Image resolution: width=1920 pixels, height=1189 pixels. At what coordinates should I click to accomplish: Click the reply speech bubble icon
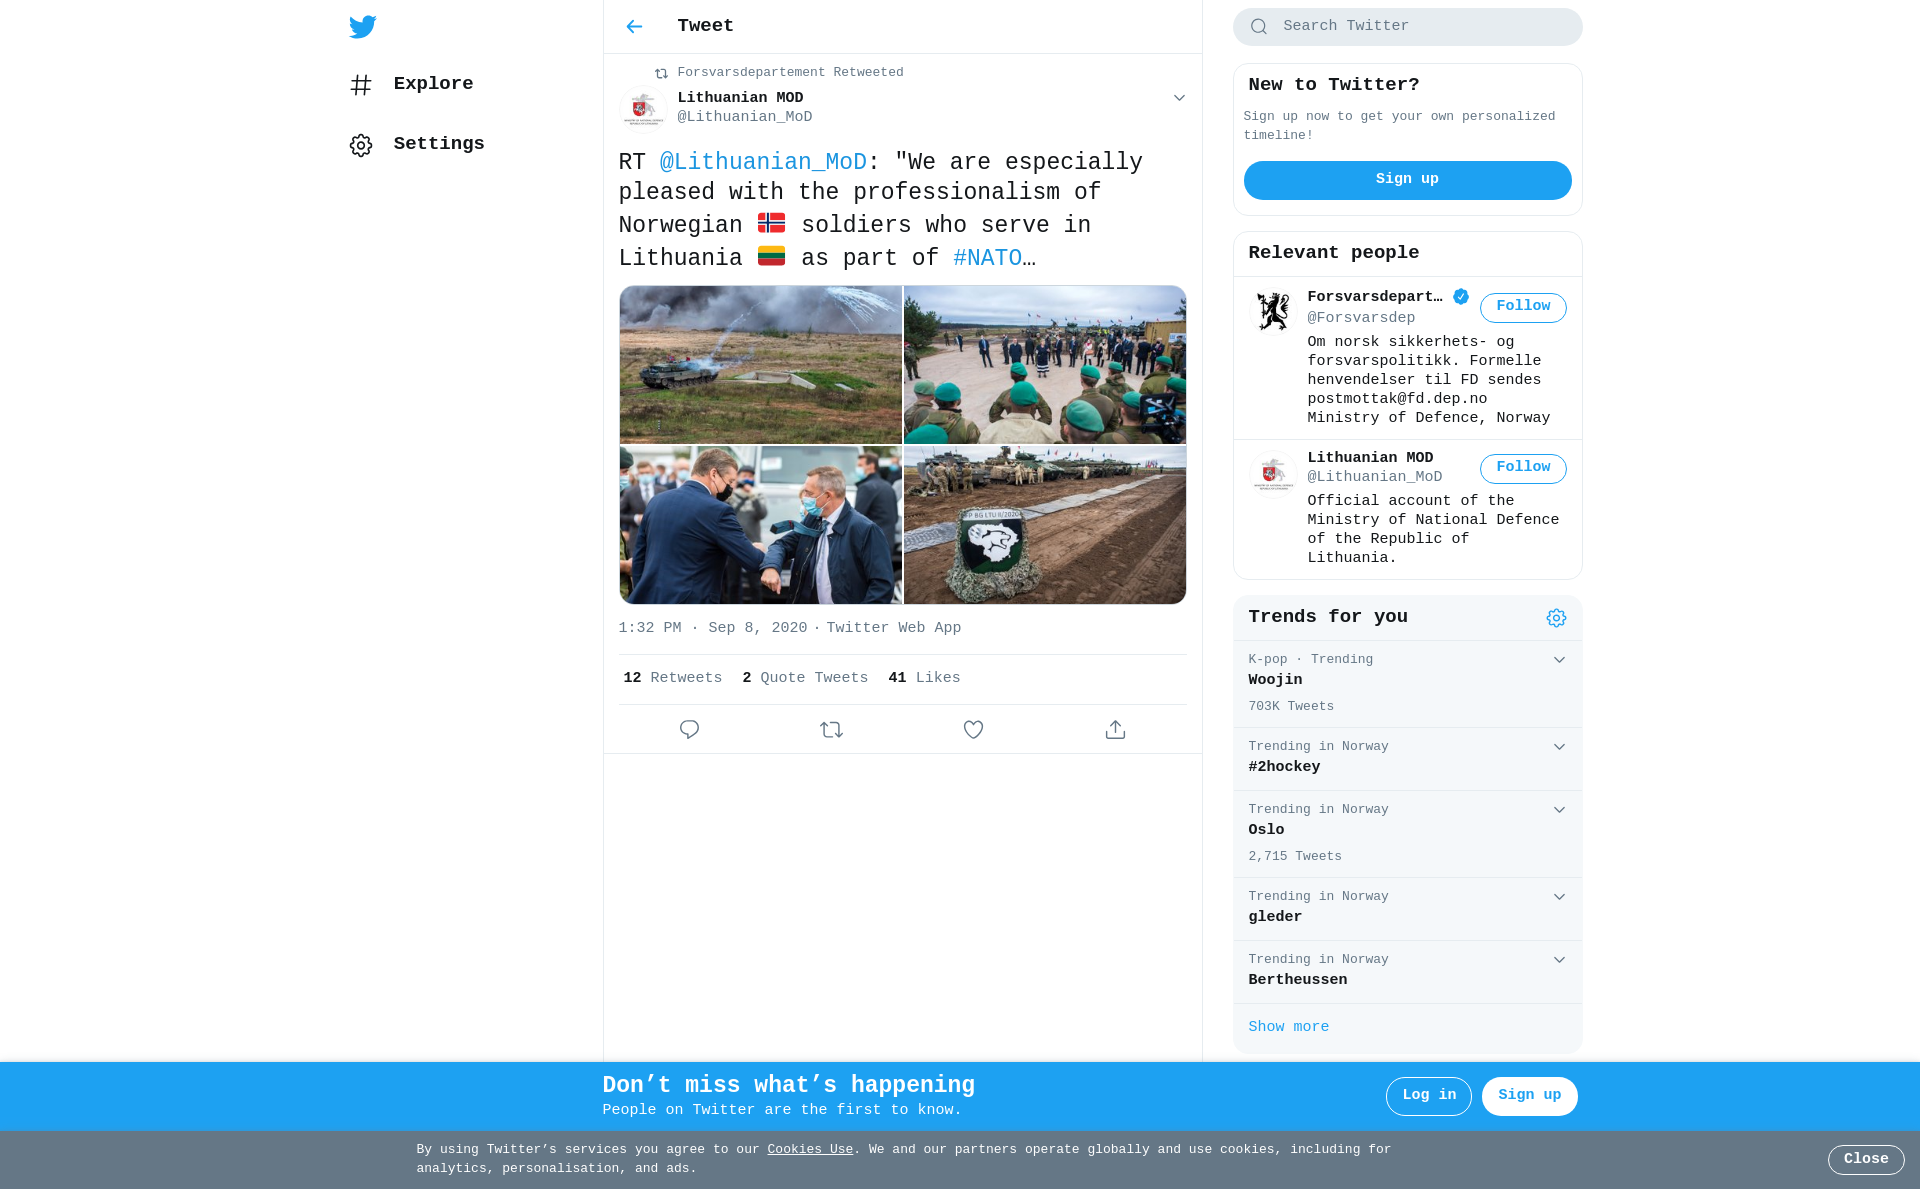click(x=689, y=730)
